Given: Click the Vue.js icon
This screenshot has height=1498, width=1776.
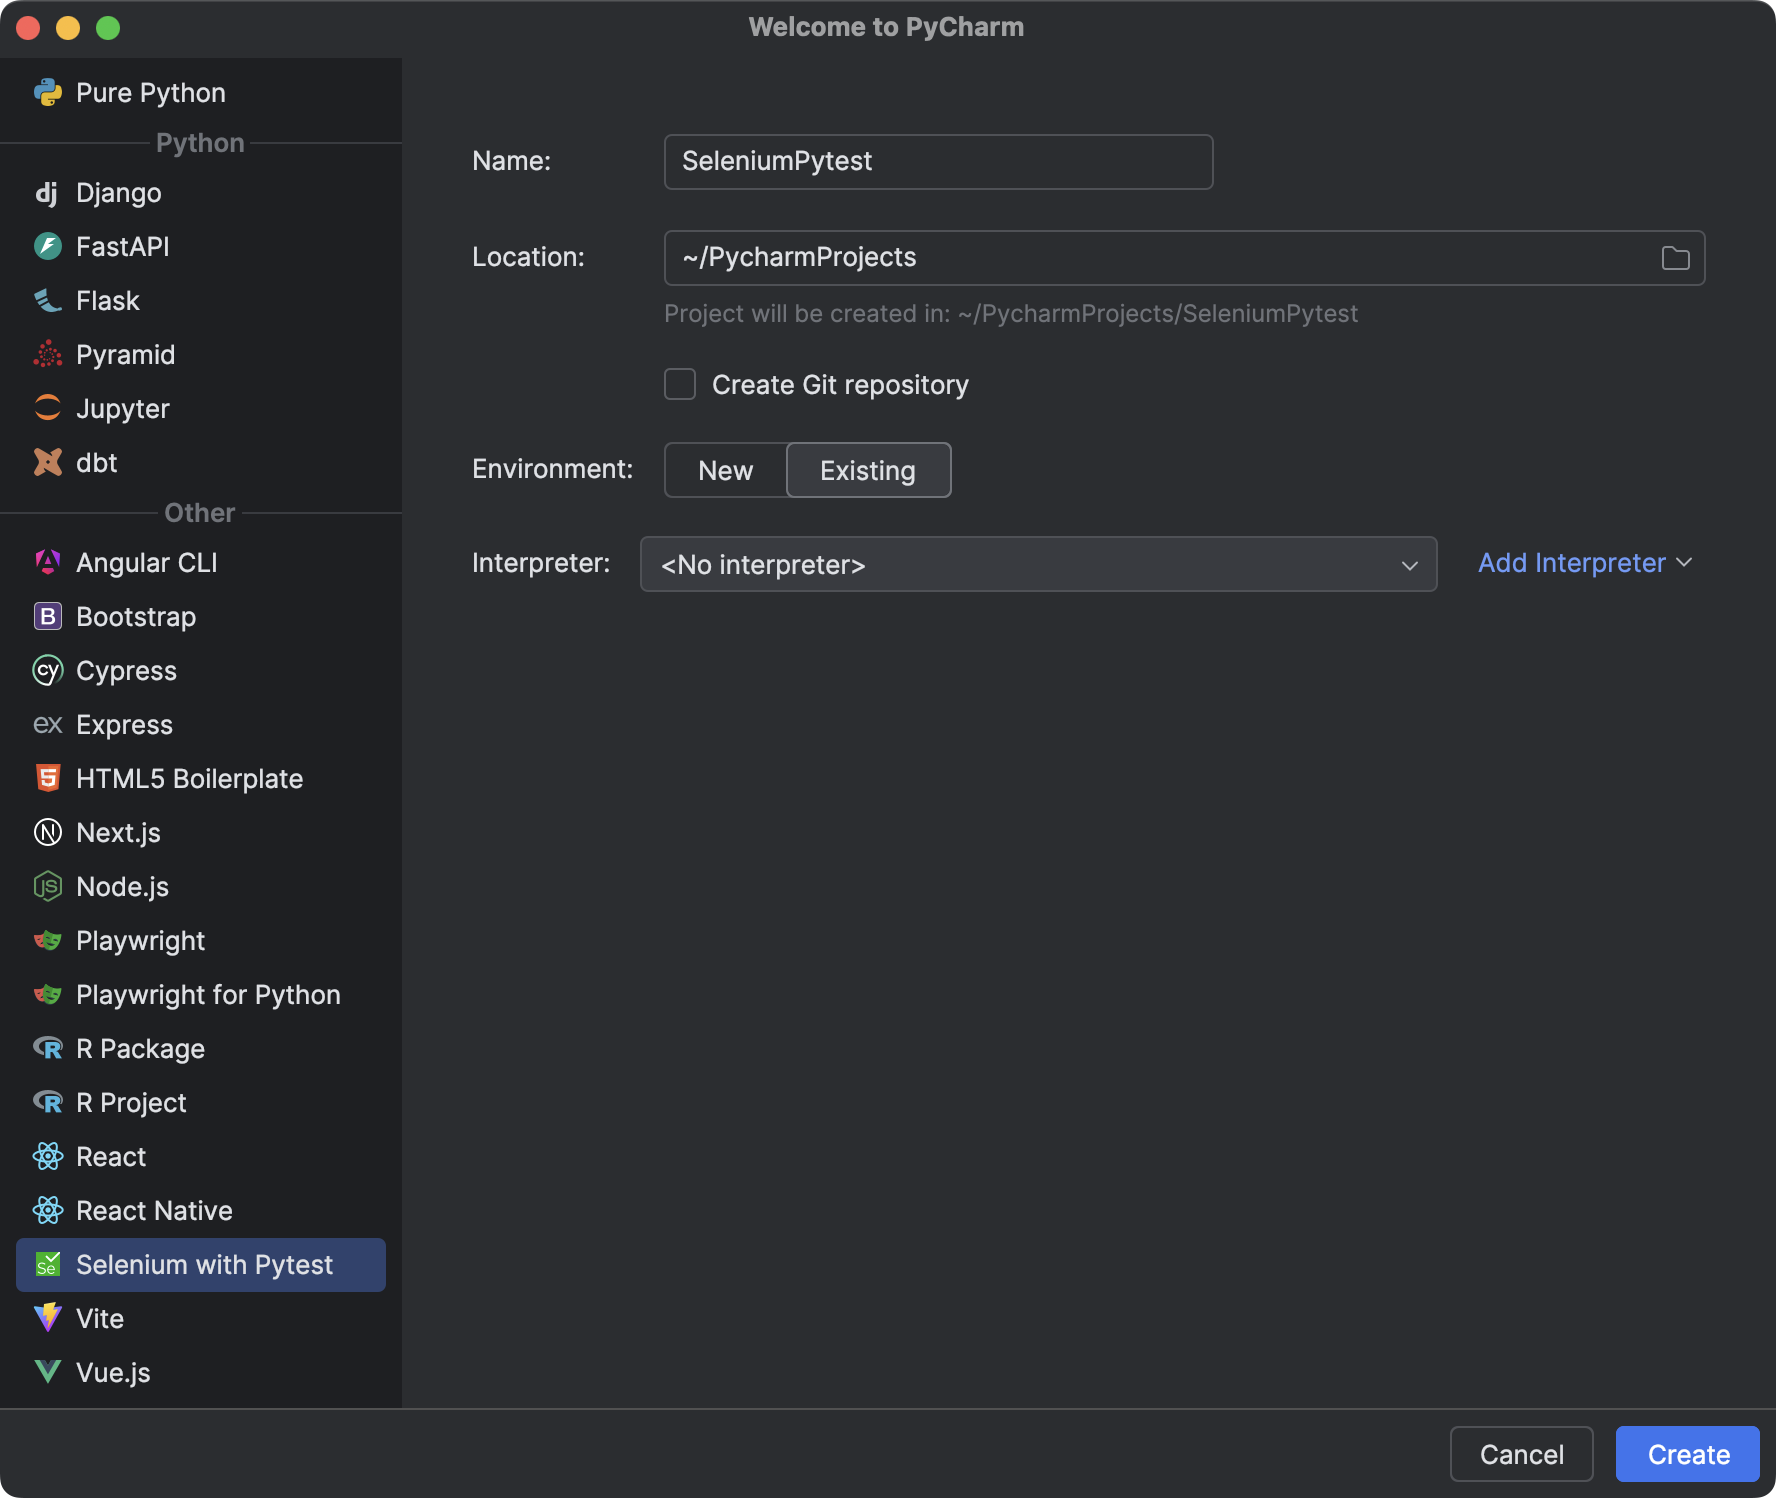Looking at the screenshot, I should (47, 1372).
